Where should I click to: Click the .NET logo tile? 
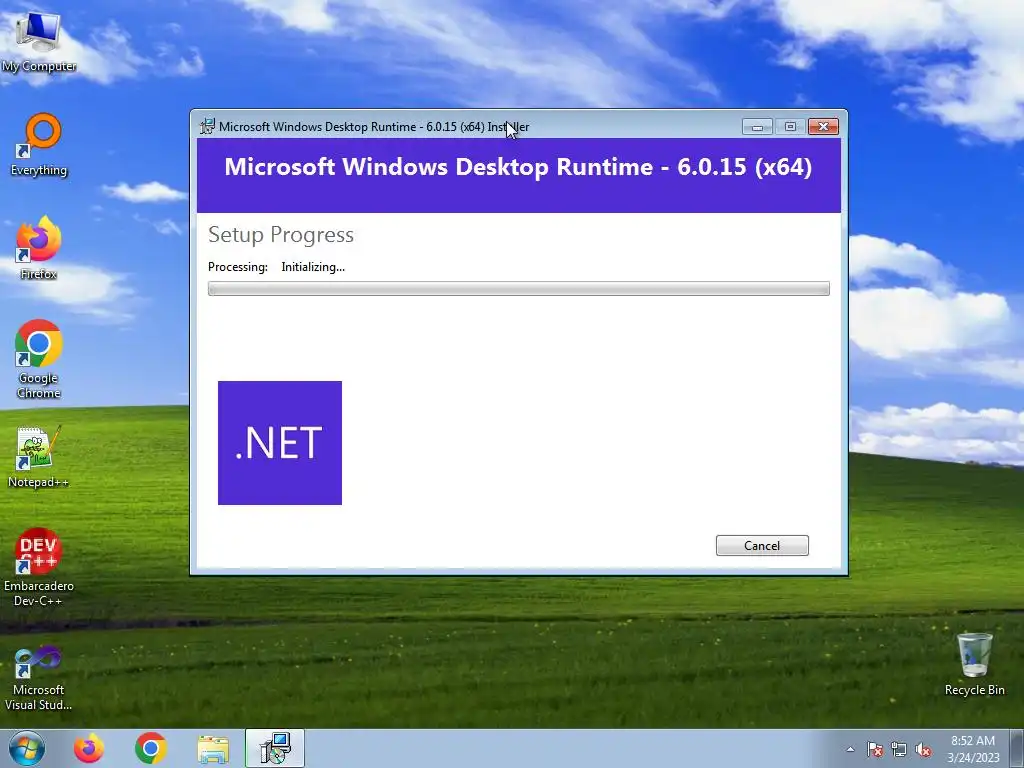(280, 442)
